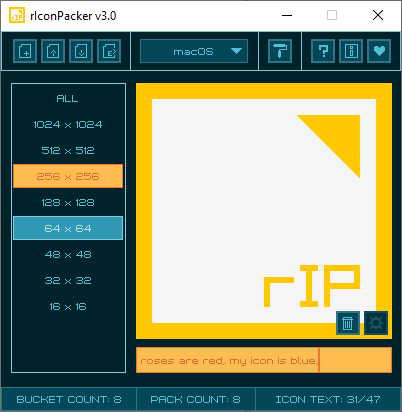The width and height of the screenshot is (402, 412).
Task: Delete the icon image with the trash button
Action: tap(348, 323)
